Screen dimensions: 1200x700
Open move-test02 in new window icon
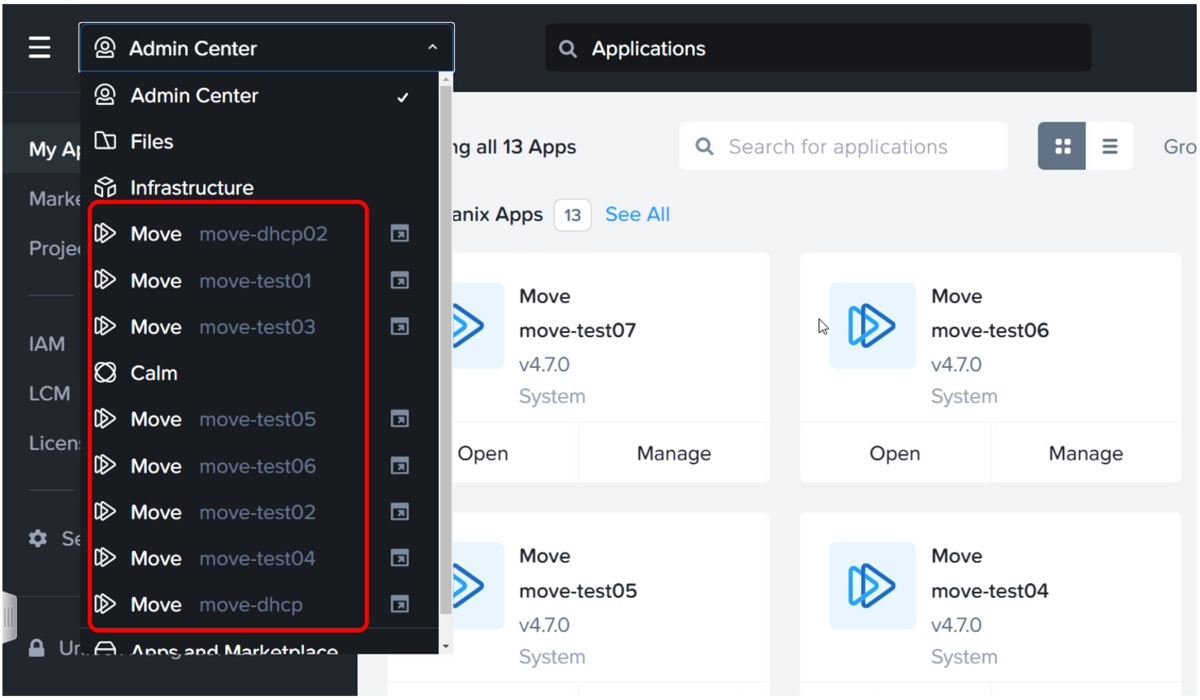[x=399, y=512]
